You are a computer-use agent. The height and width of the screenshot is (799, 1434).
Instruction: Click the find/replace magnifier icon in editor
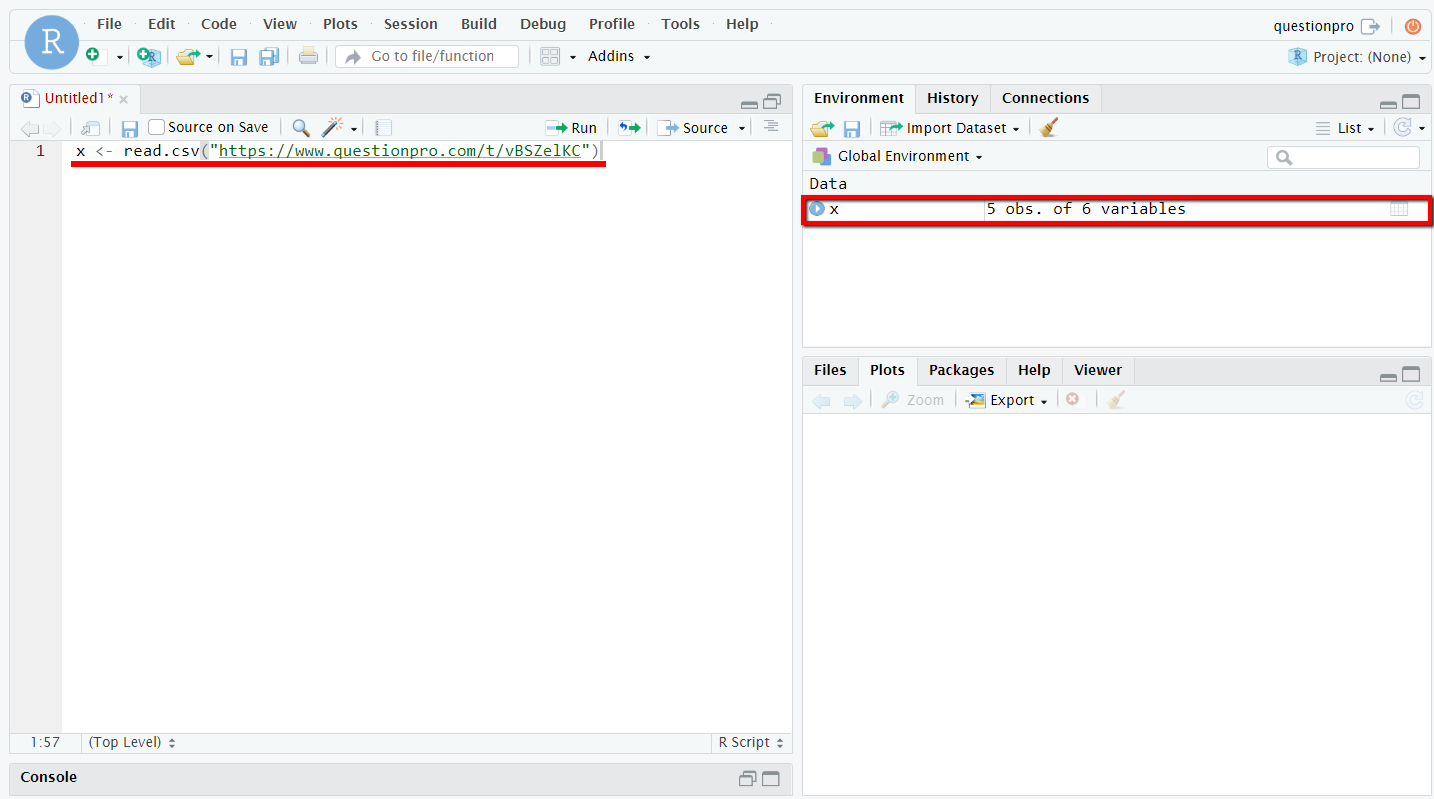(300, 128)
